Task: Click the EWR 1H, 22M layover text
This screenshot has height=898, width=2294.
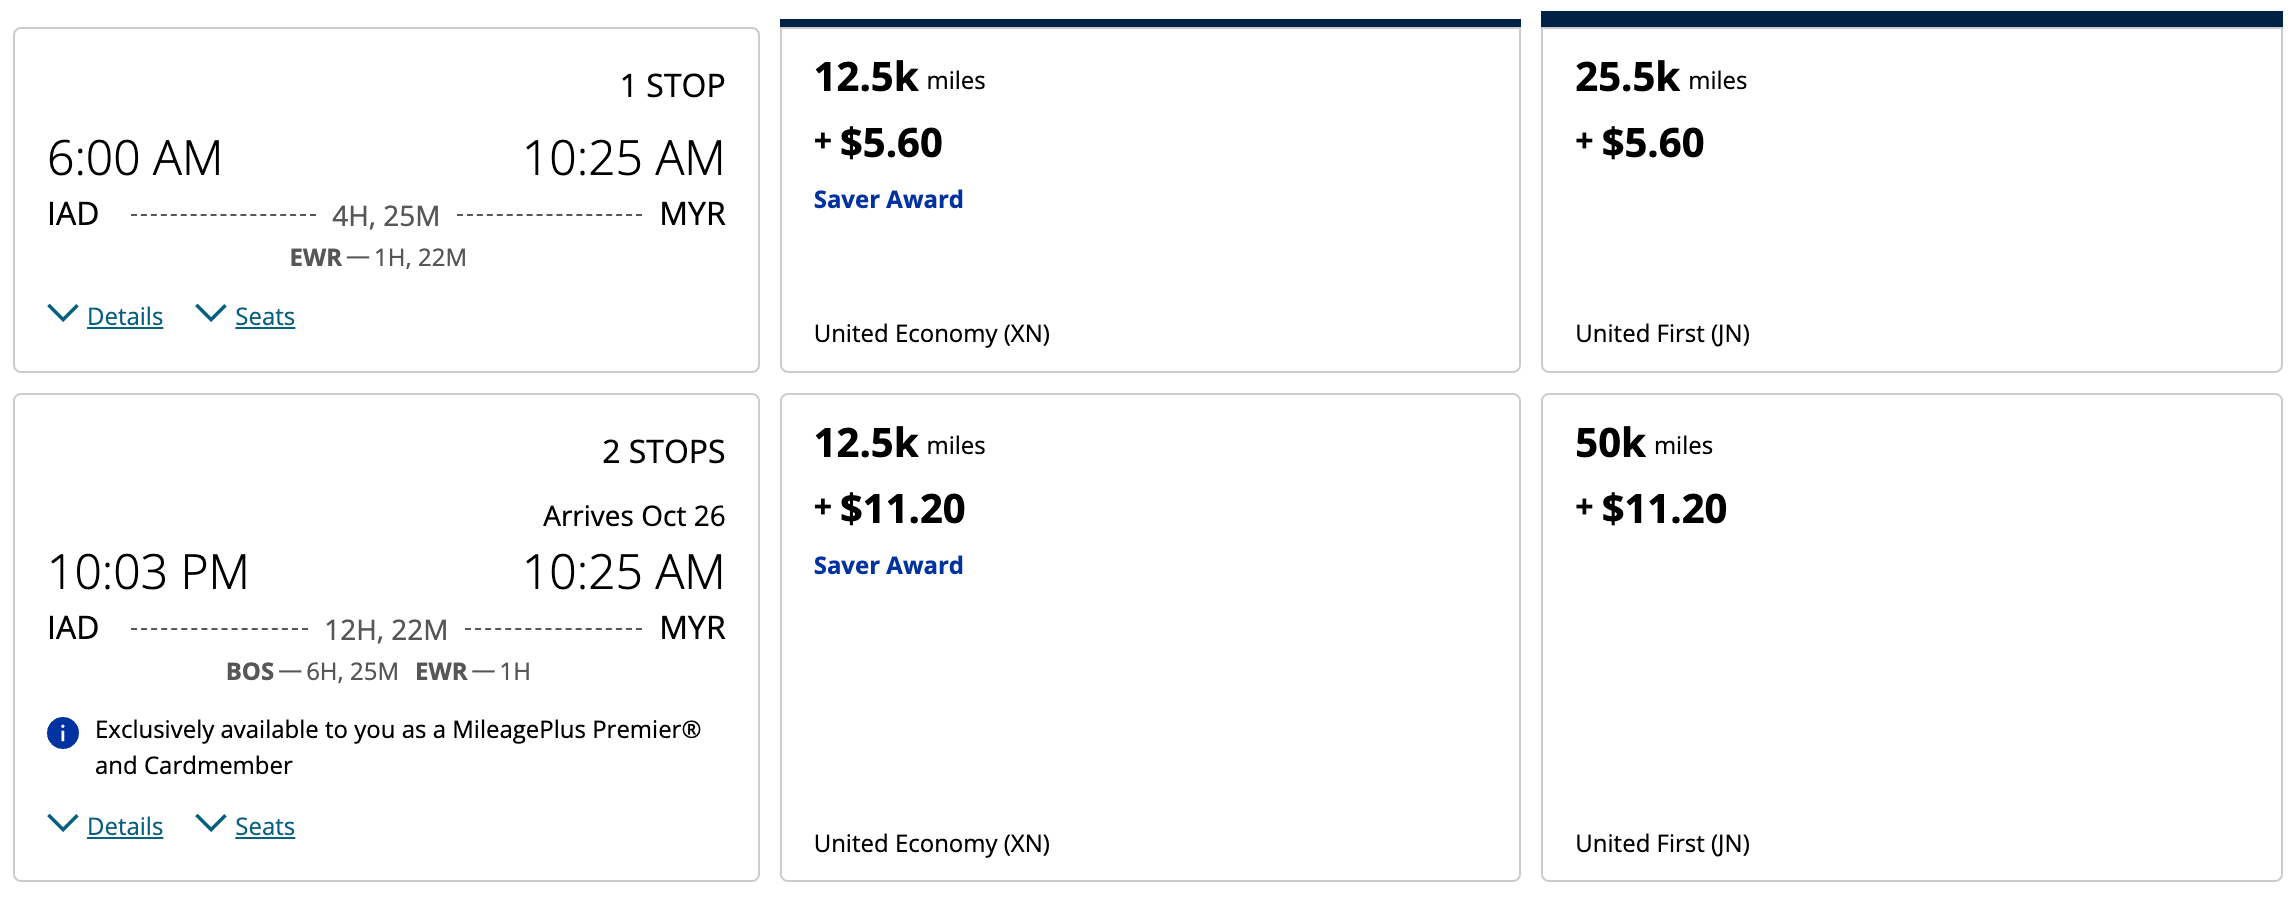Action: point(378,258)
